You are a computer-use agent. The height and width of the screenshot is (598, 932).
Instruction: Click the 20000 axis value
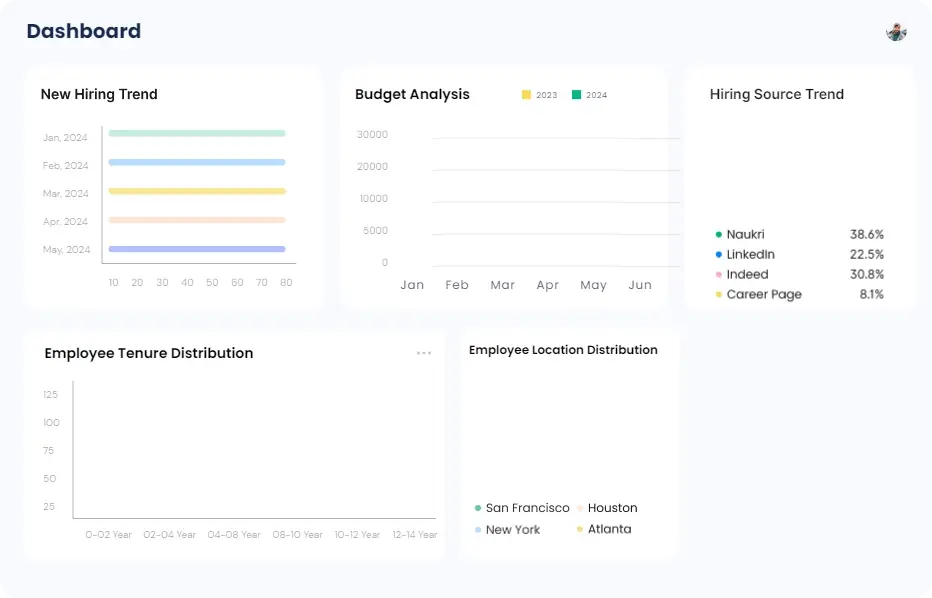372,166
